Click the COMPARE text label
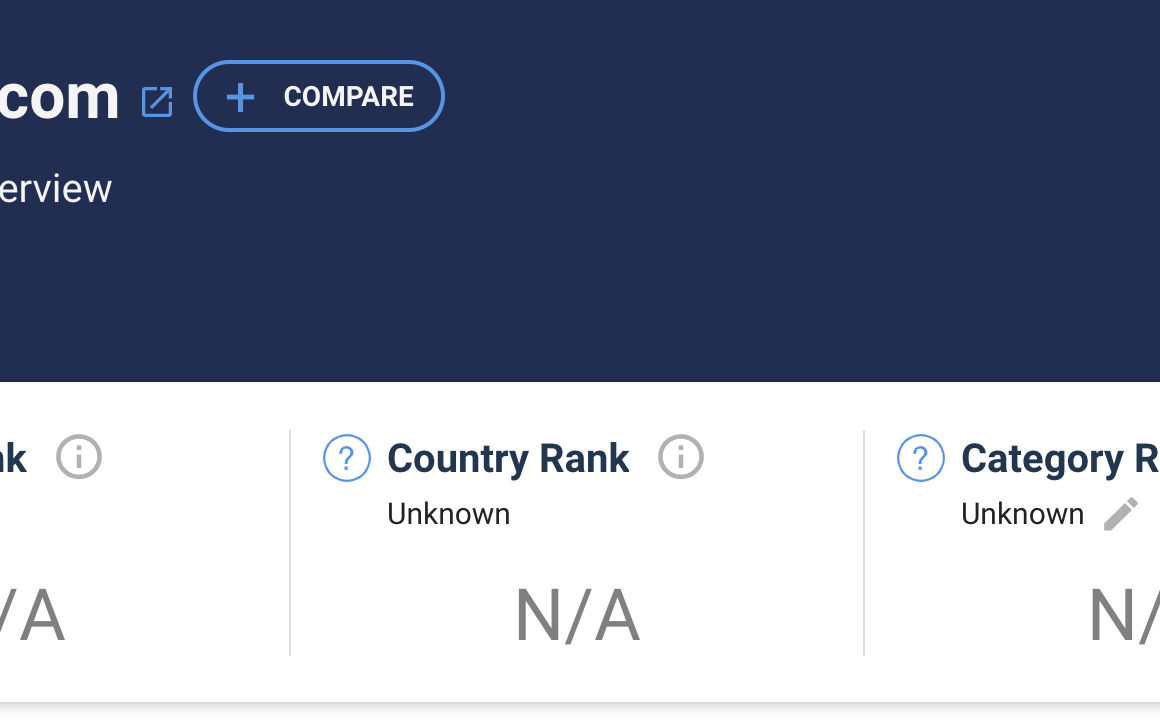1160x726 pixels. click(348, 96)
